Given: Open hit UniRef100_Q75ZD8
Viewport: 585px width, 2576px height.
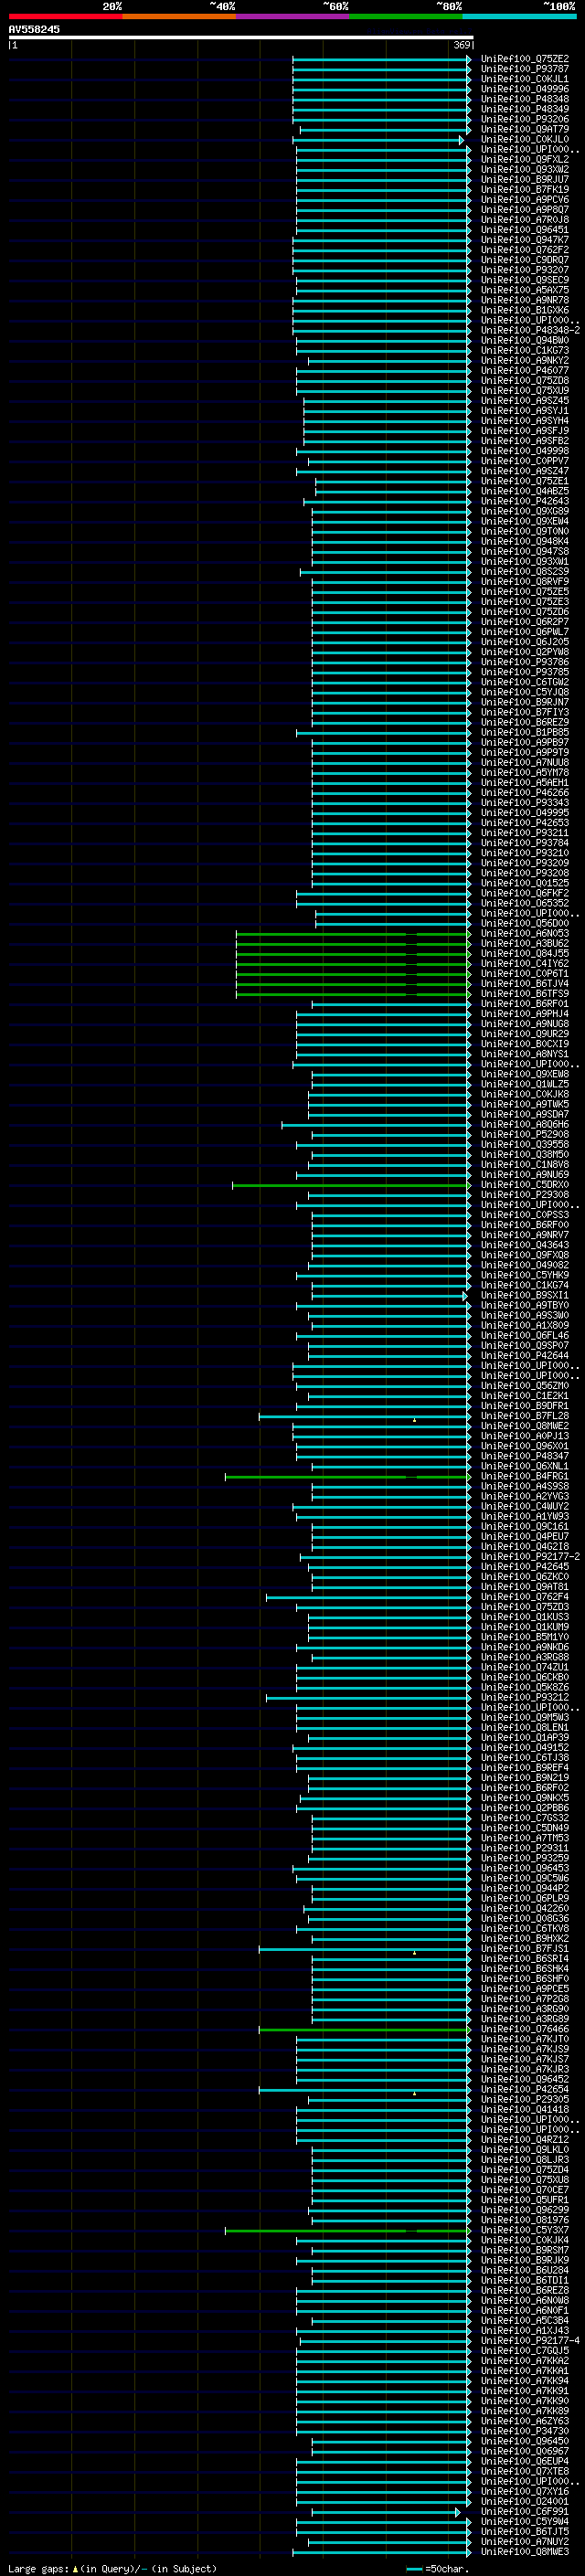Looking at the screenshot, I should (525, 380).
